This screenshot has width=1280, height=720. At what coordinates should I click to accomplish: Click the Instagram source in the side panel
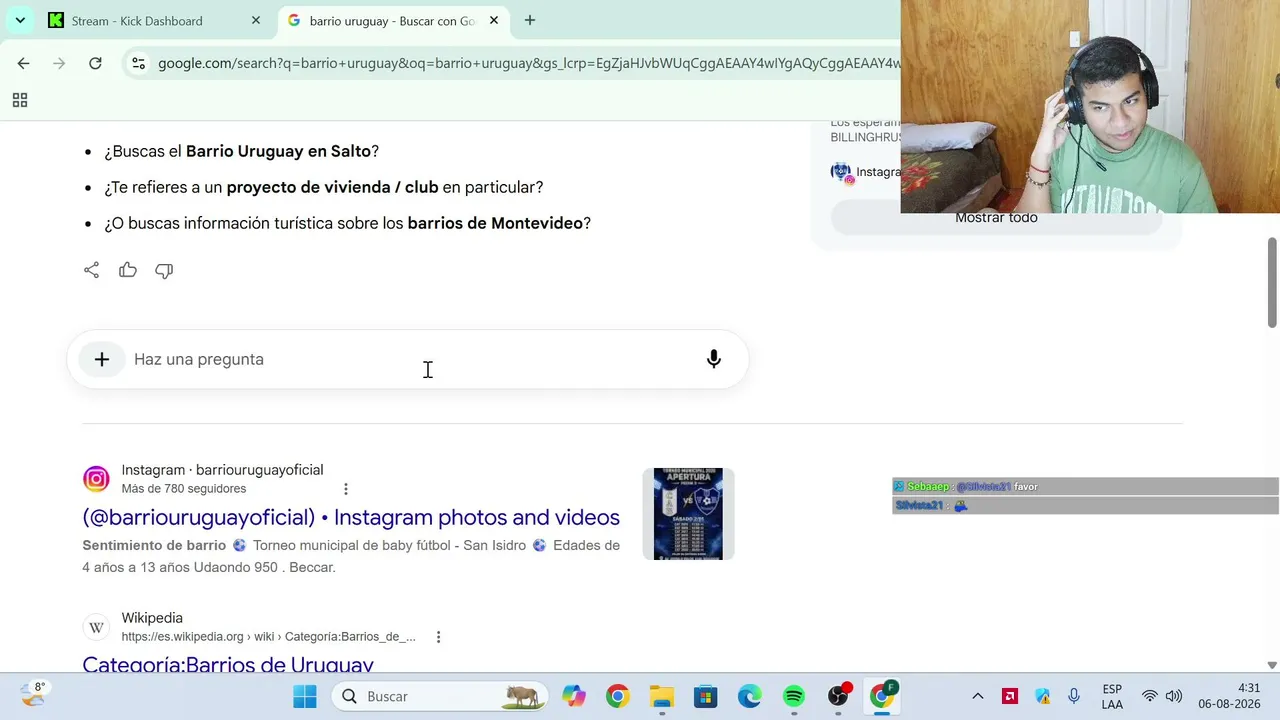pos(866,172)
